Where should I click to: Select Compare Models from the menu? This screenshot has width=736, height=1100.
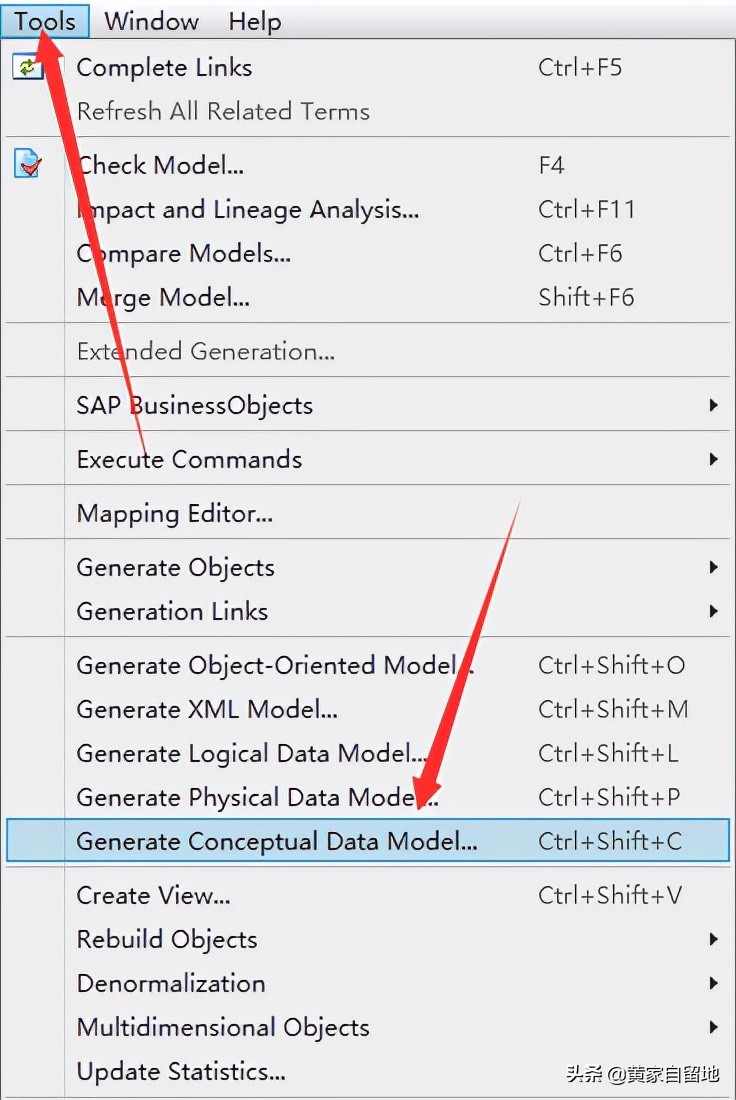(183, 253)
